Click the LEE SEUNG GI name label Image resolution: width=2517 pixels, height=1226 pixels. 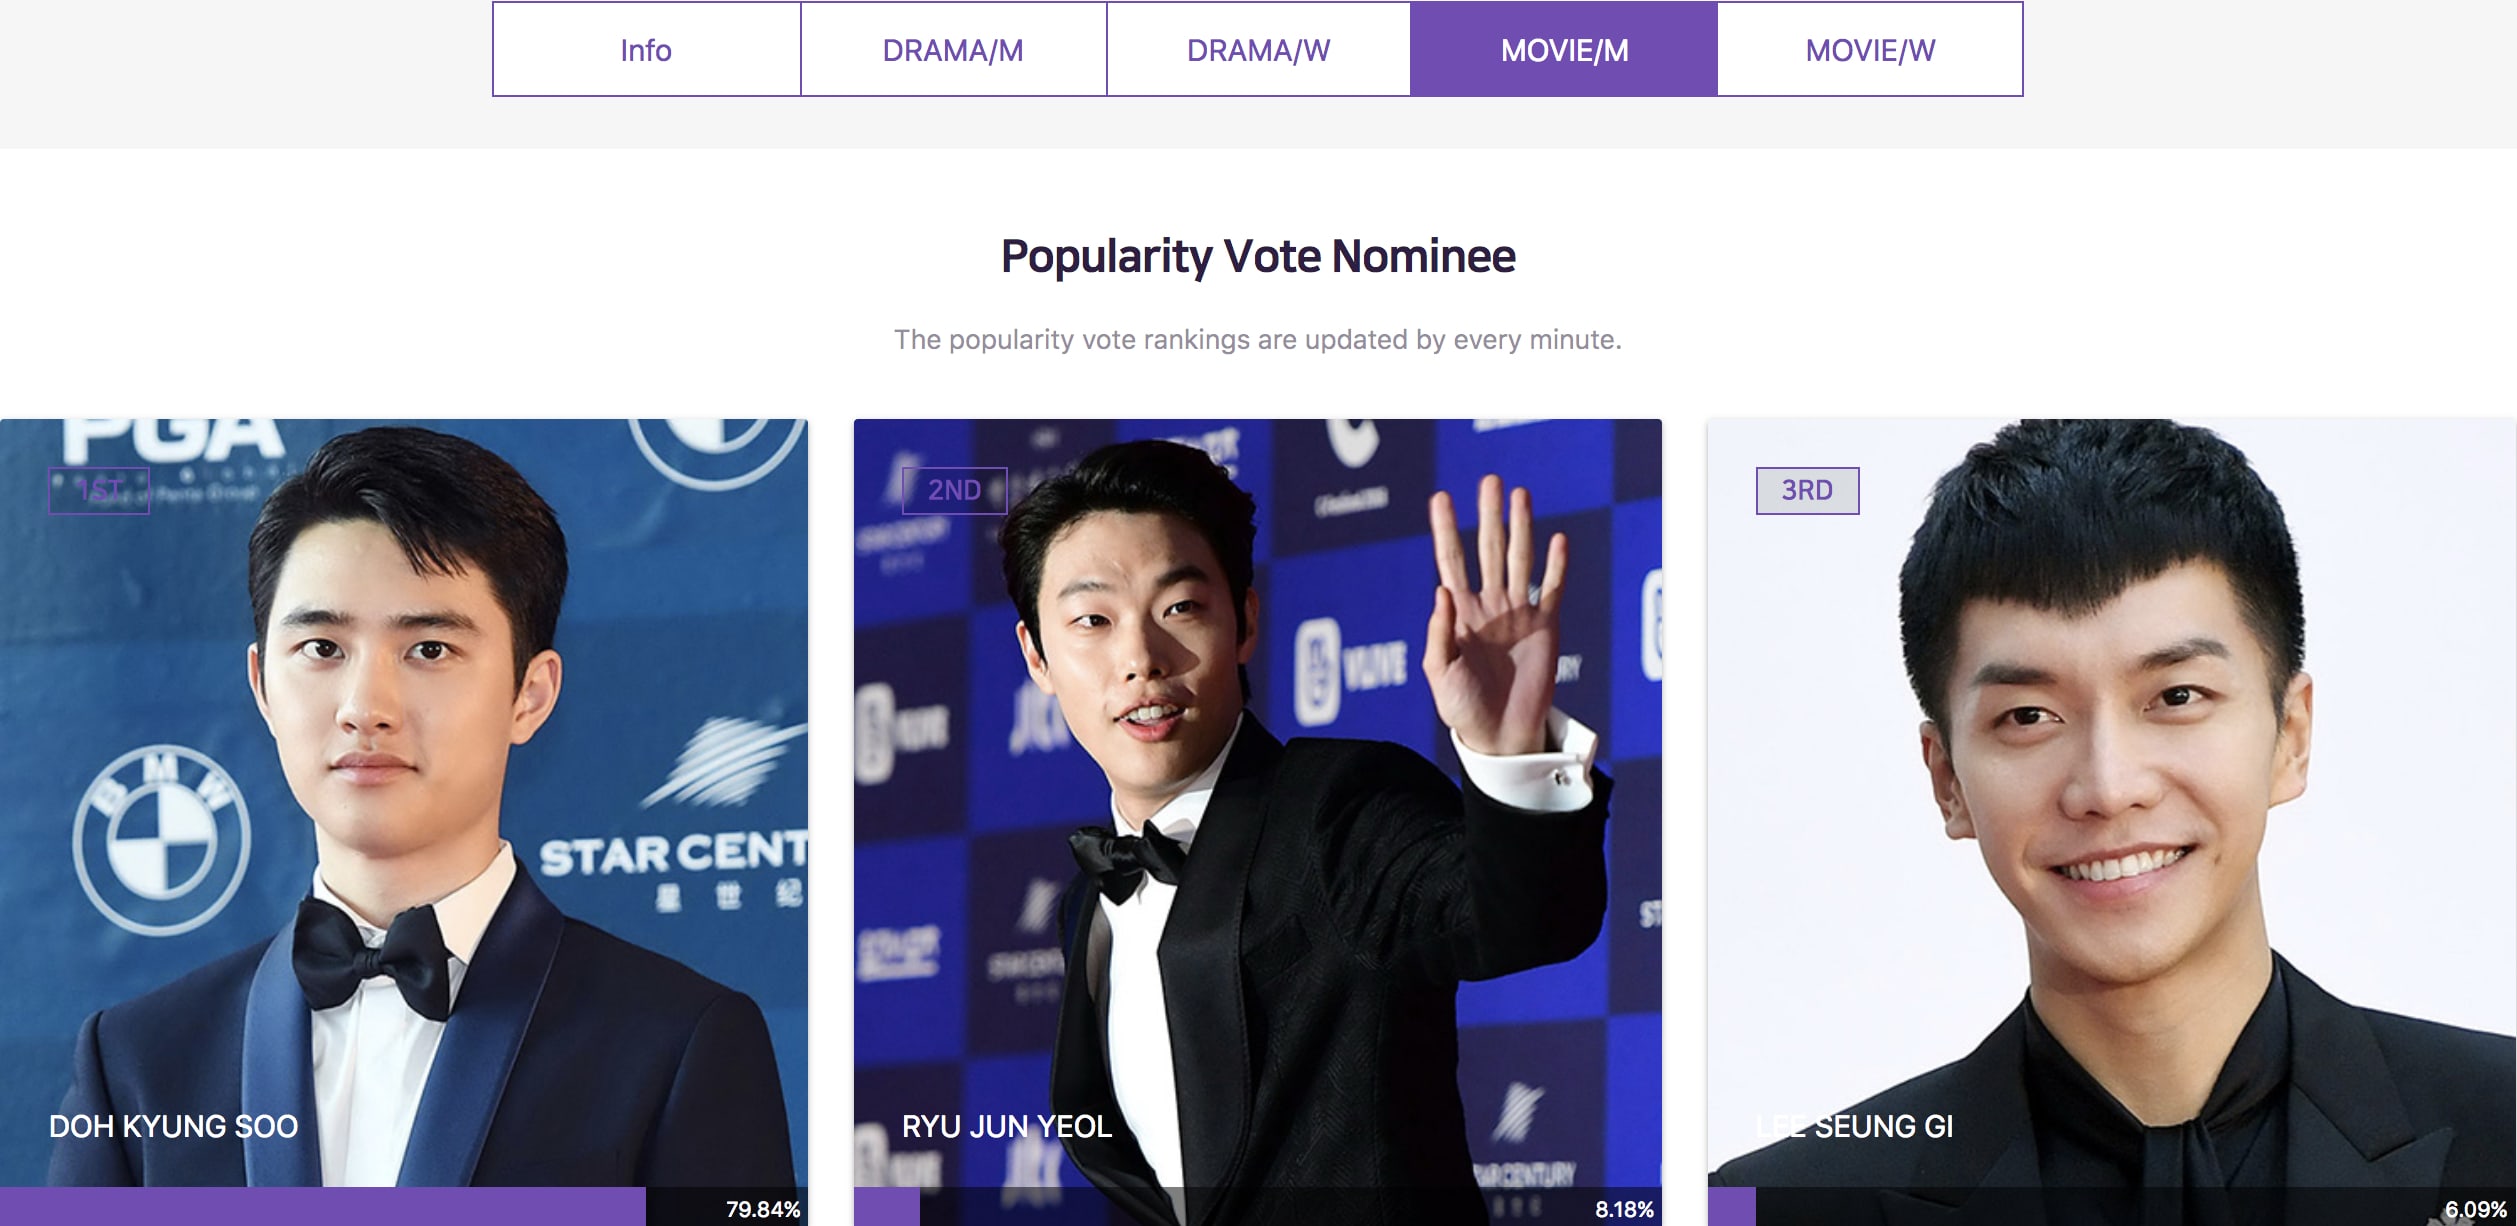click(x=1854, y=1127)
